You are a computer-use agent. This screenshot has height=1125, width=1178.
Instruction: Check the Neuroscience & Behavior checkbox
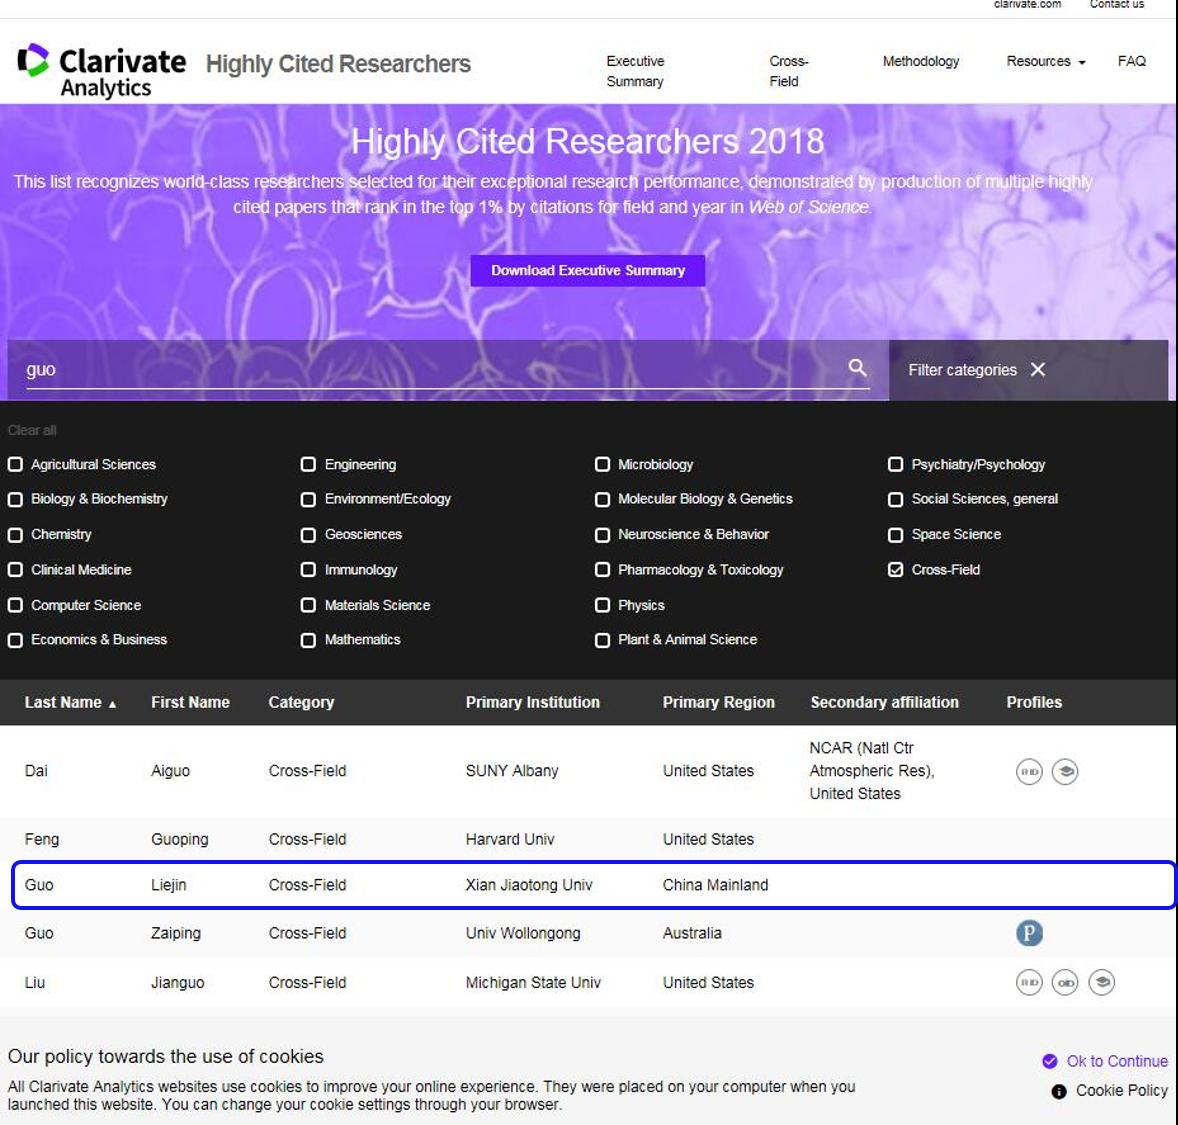(x=603, y=535)
